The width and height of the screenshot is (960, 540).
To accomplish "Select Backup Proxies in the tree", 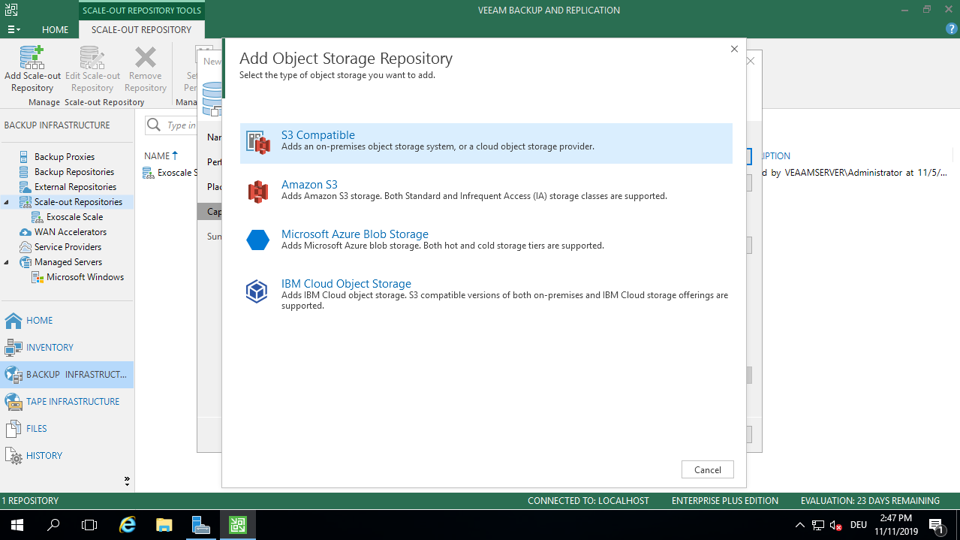I will click(x=64, y=157).
